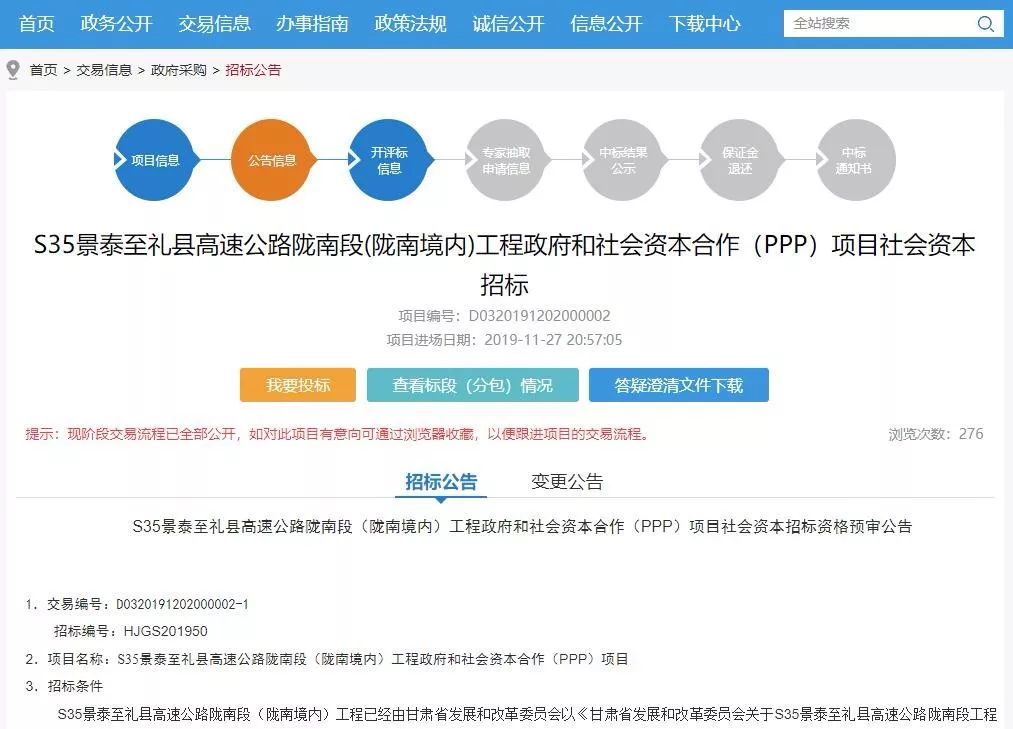
Task: Open the 专家抽取申请信息 process circle
Action: (506, 158)
